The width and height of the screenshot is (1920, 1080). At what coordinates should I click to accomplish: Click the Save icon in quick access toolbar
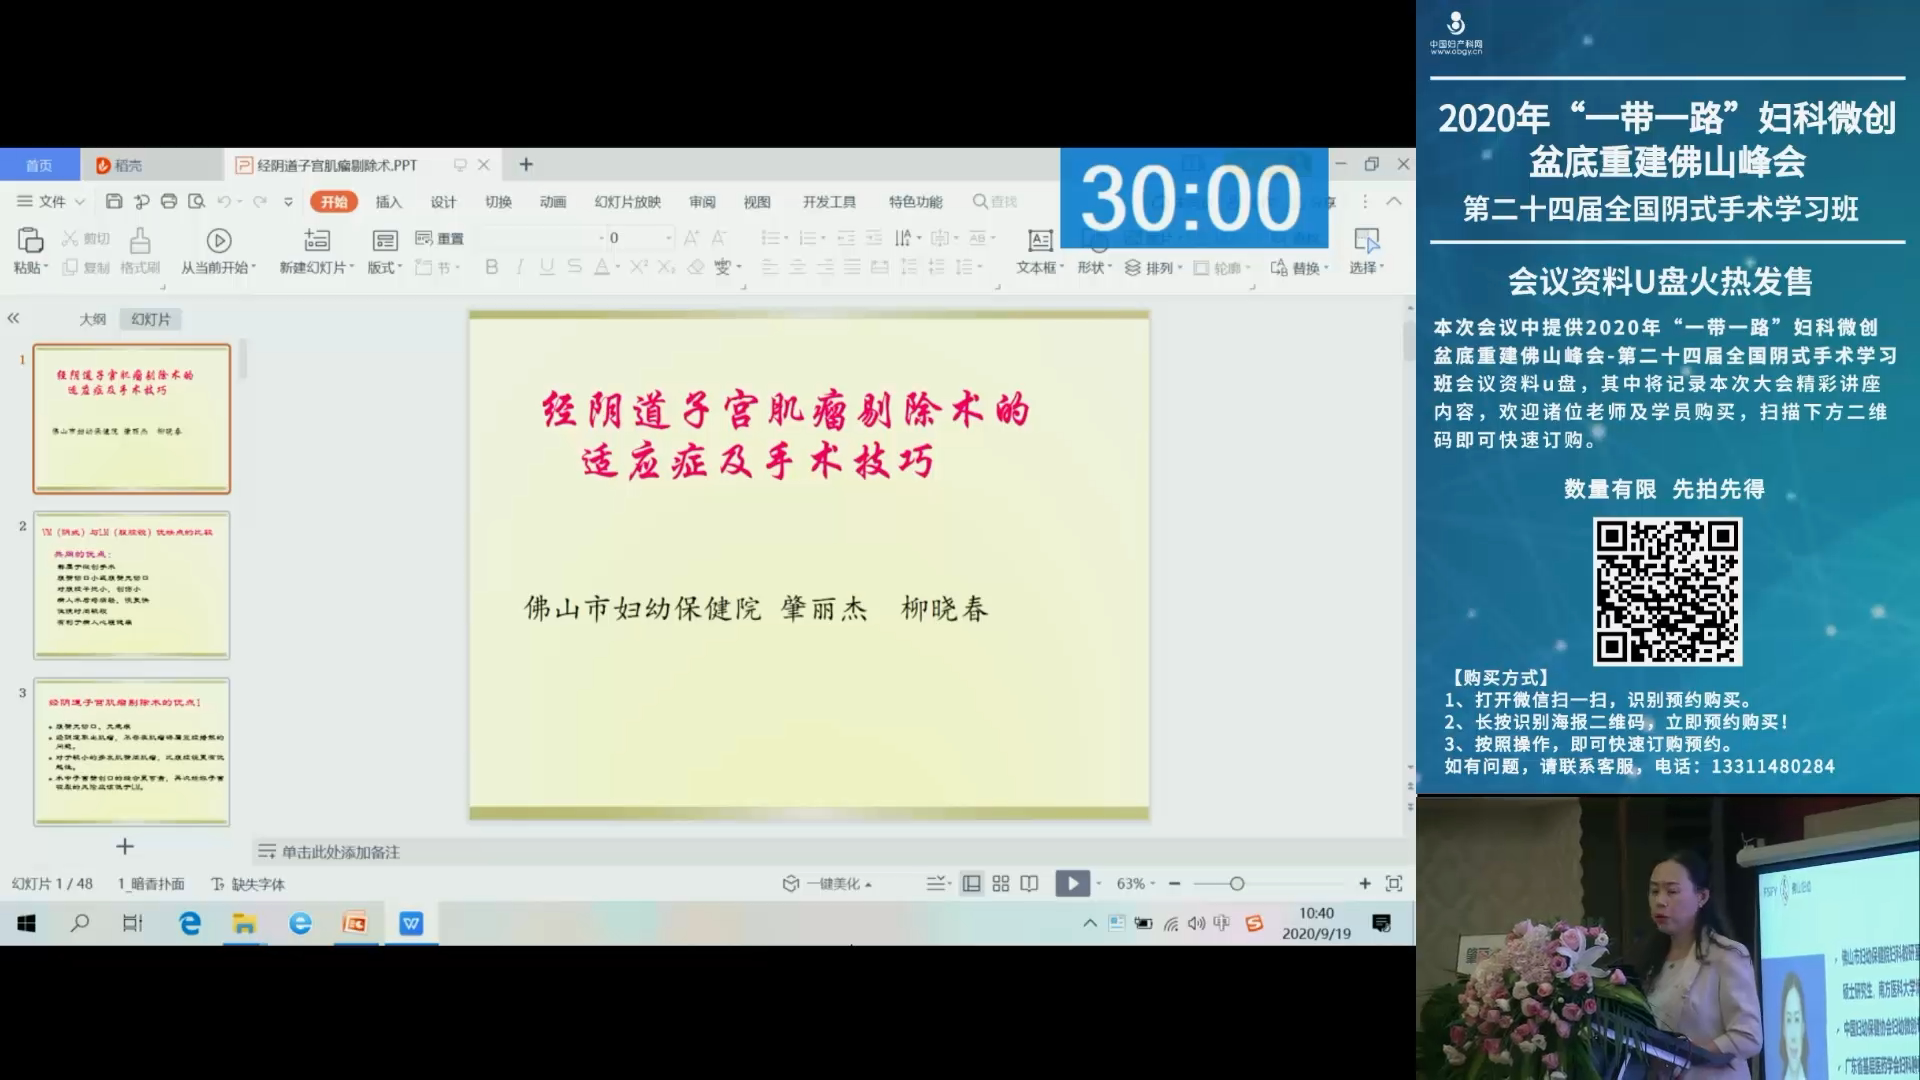pos(114,201)
